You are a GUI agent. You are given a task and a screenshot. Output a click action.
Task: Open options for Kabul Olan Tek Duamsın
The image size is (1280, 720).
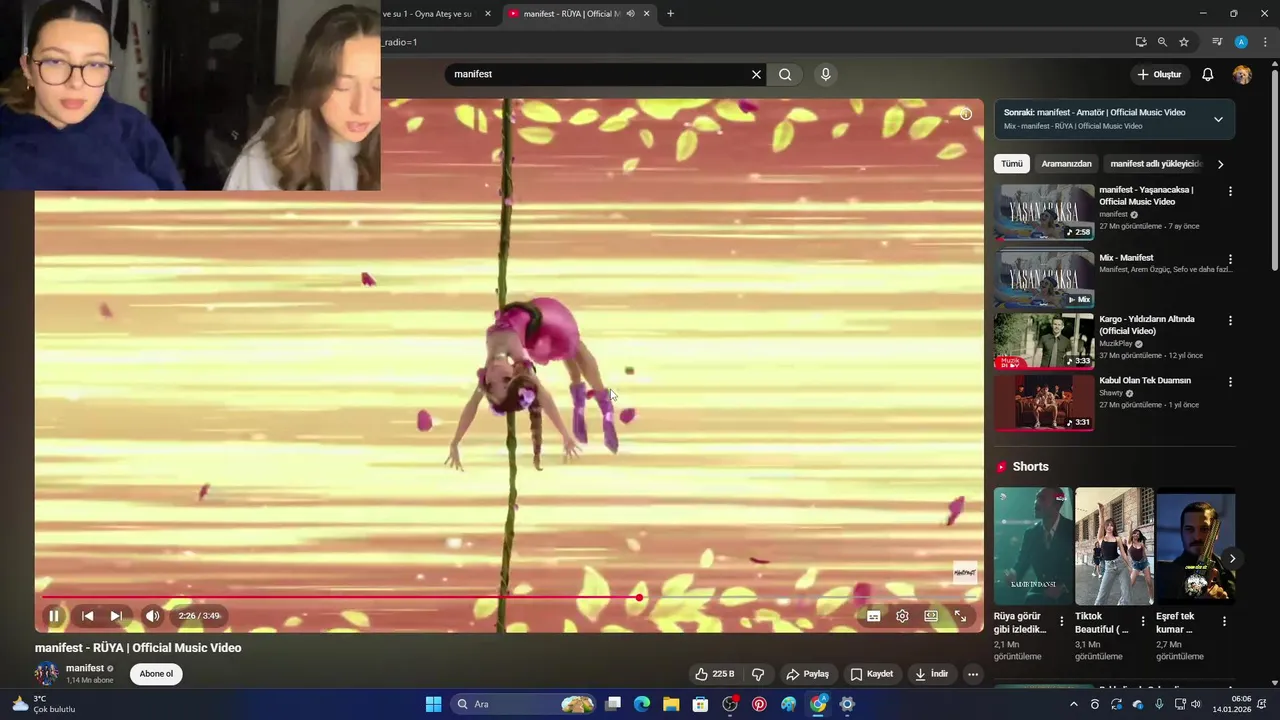(1230, 382)
